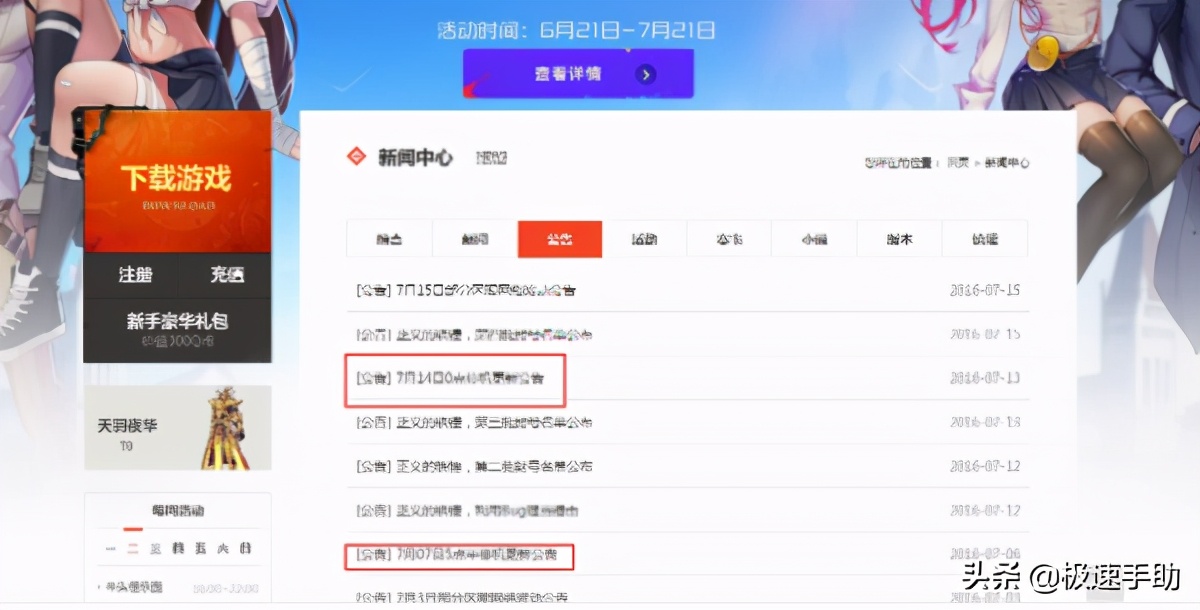
Task: Click the red diamond icon beside 新闻中心 heading
Action: [x=355, y=157]
